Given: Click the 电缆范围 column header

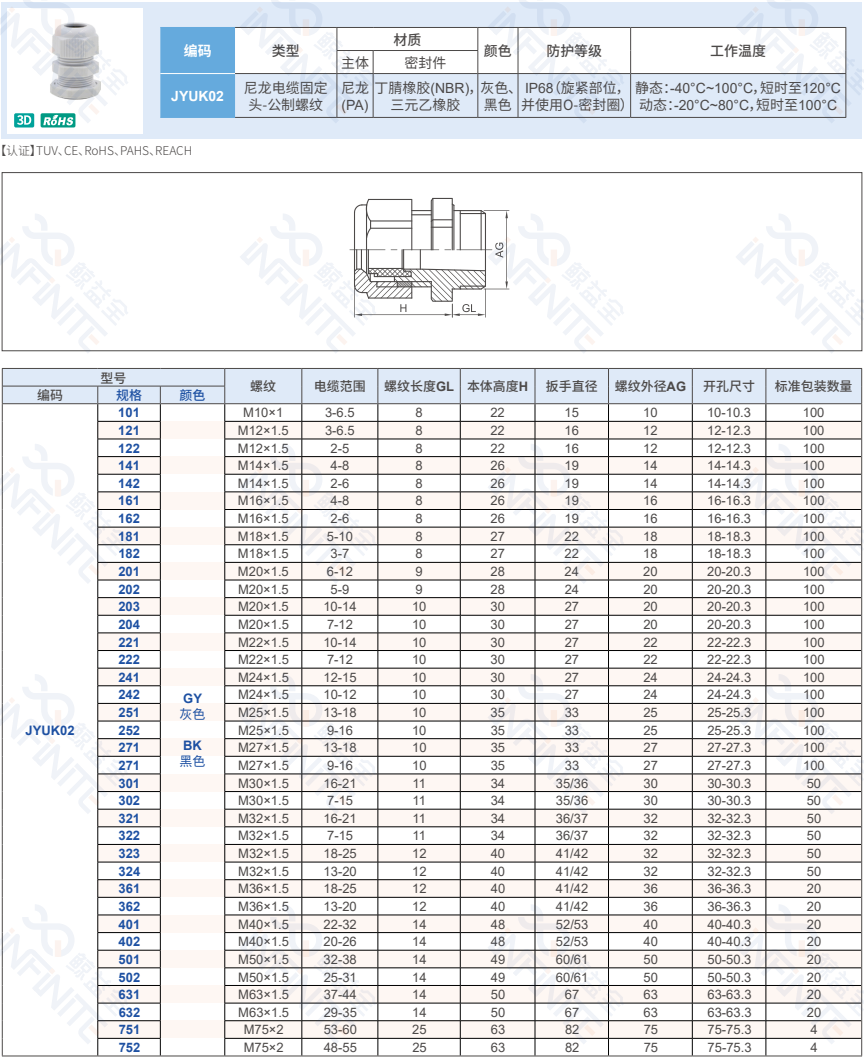Looking at the screenshot, I should click(339, 386).
